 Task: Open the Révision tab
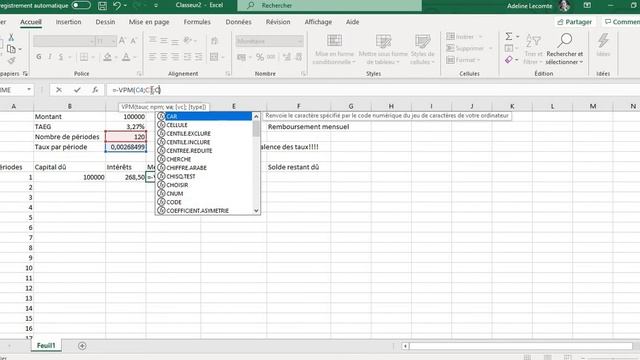278,22
